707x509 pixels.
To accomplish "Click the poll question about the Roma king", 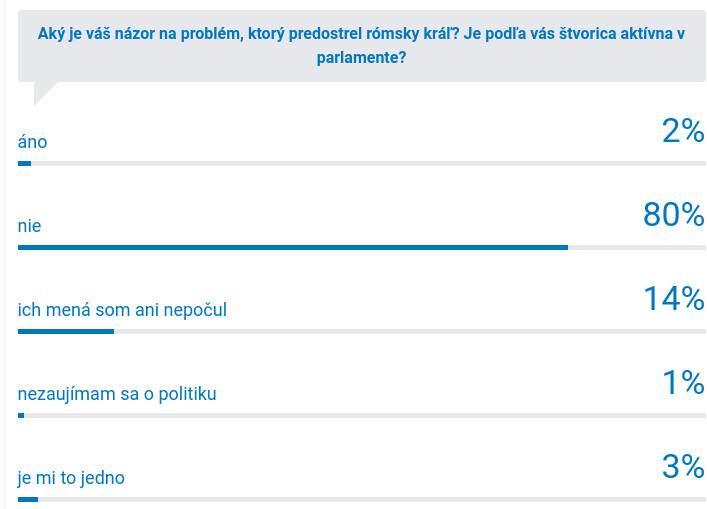I will [x=361, y=46].
